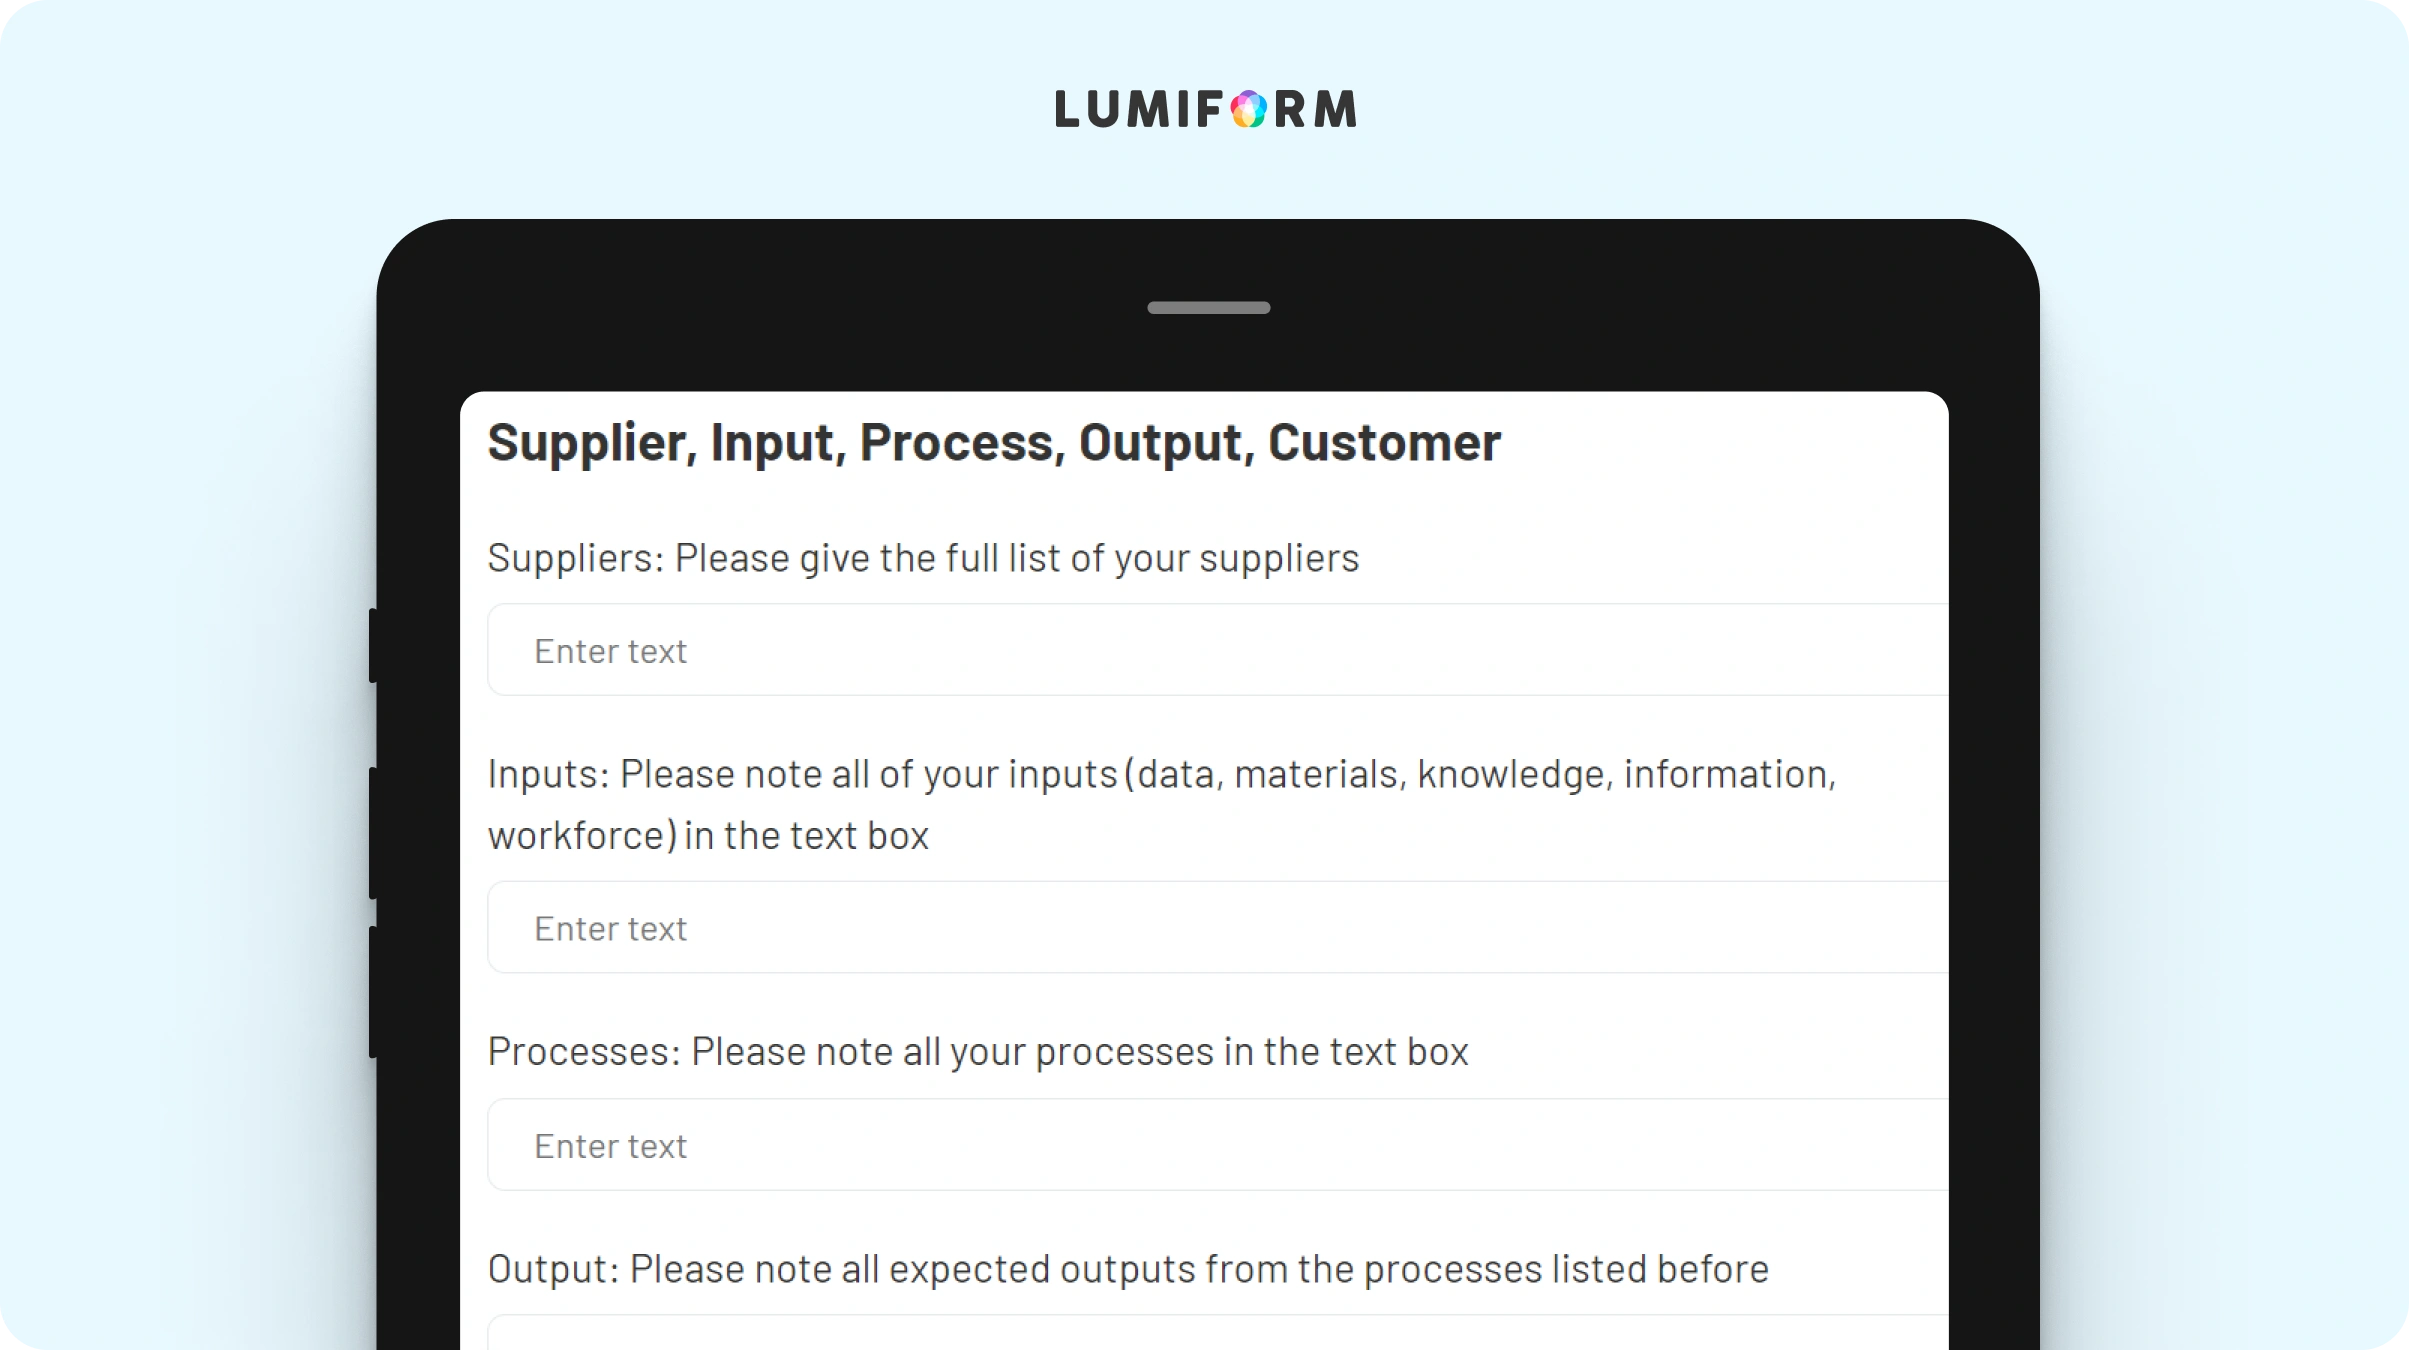Click the form title heading text
The width and height of the screenshot is (2409, 1350).
point(994,443)
